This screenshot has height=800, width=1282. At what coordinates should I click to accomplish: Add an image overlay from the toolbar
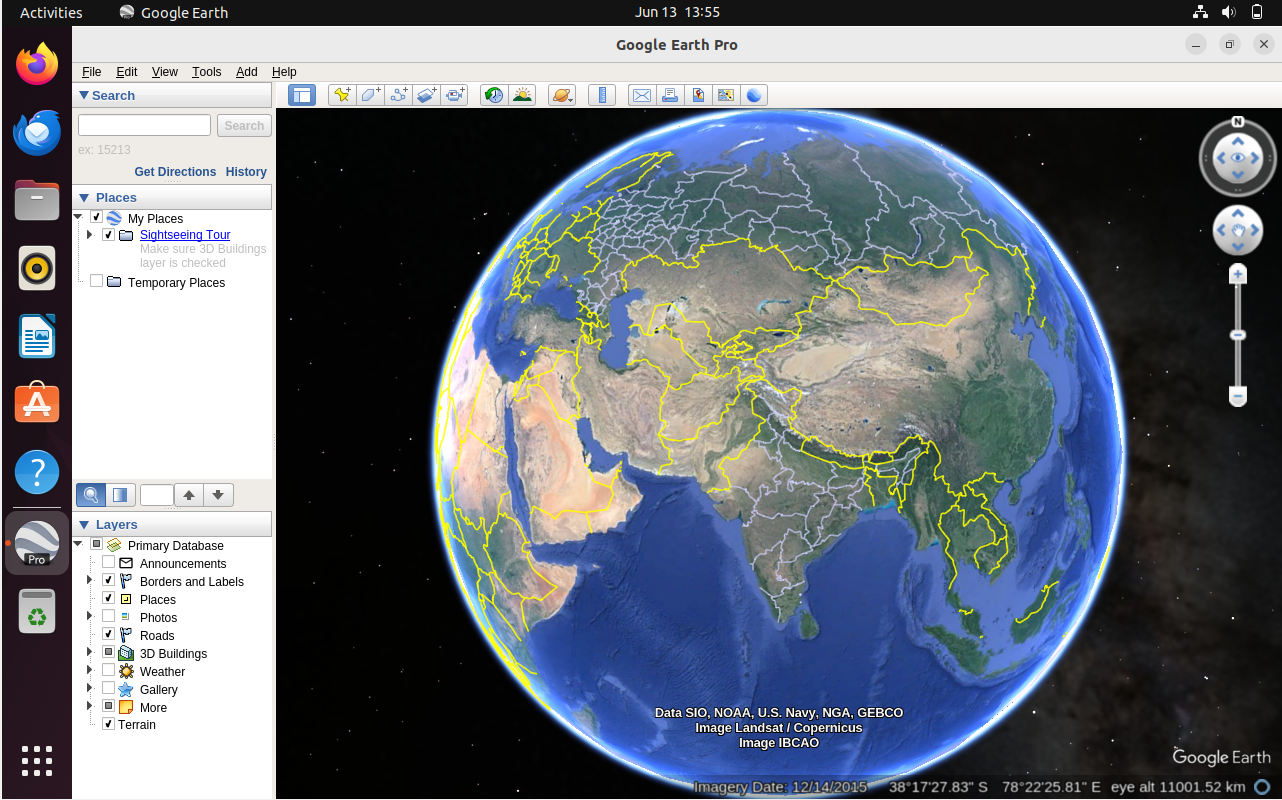coord(426,95)
